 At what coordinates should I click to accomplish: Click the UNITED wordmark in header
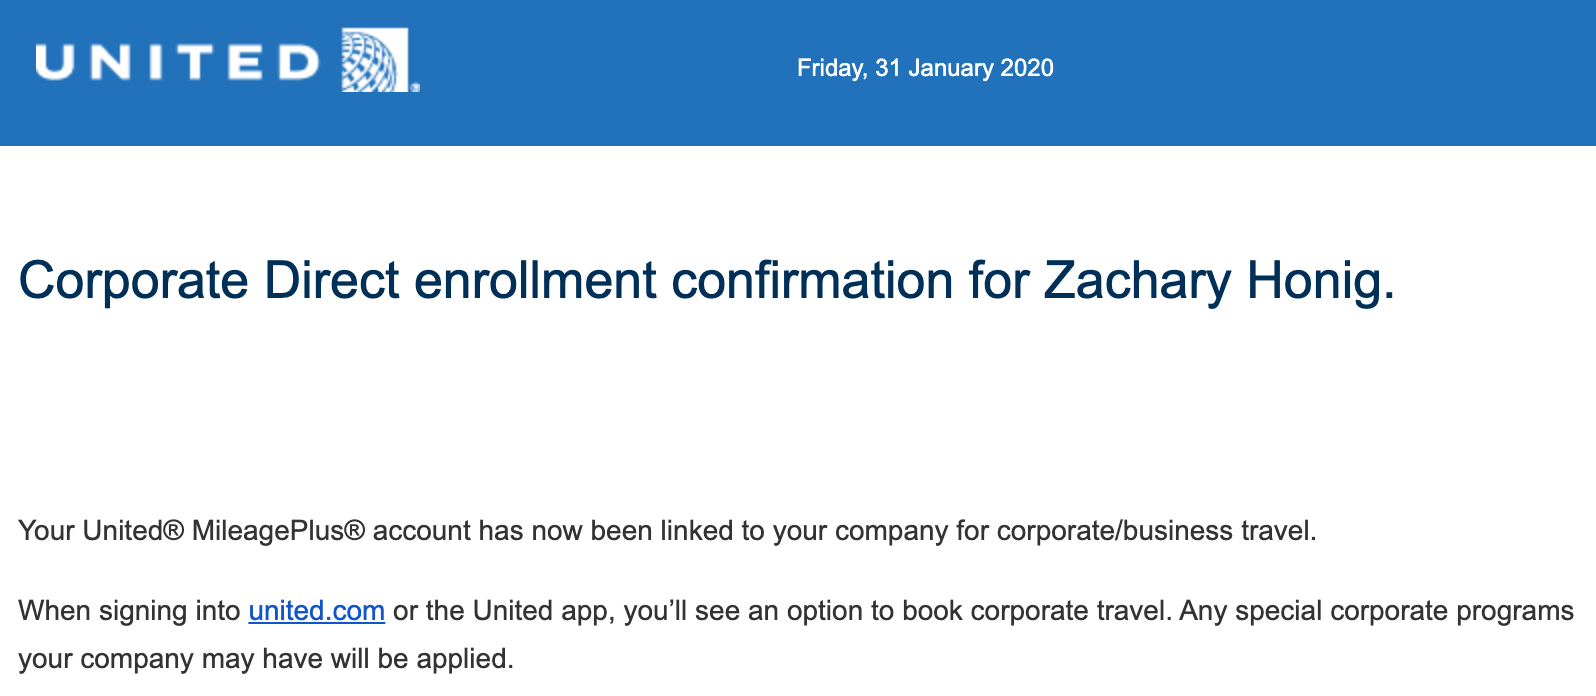[x=177, y=63]
